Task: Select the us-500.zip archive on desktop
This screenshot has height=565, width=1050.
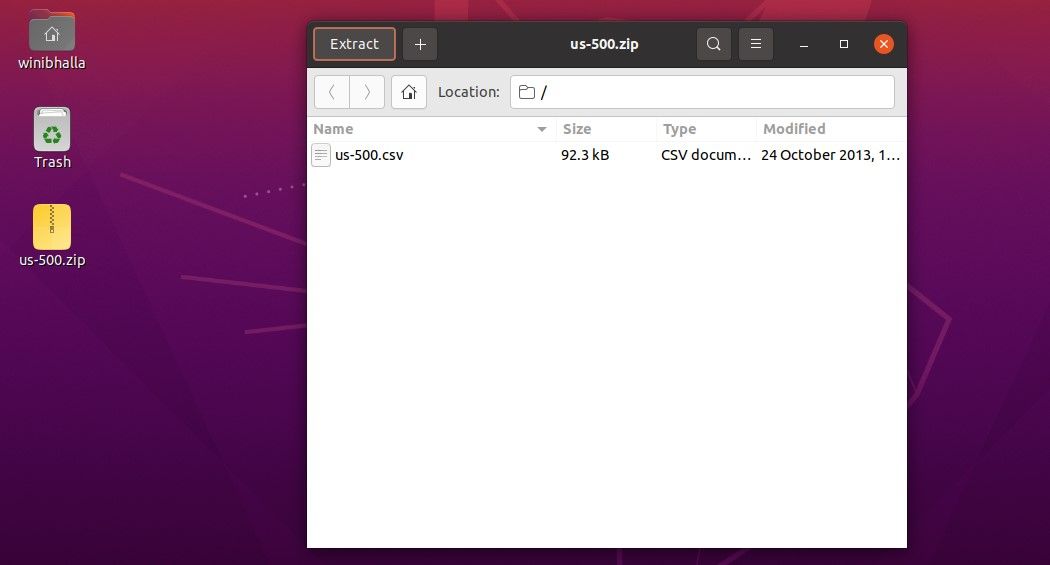Action: click(52, 228)
